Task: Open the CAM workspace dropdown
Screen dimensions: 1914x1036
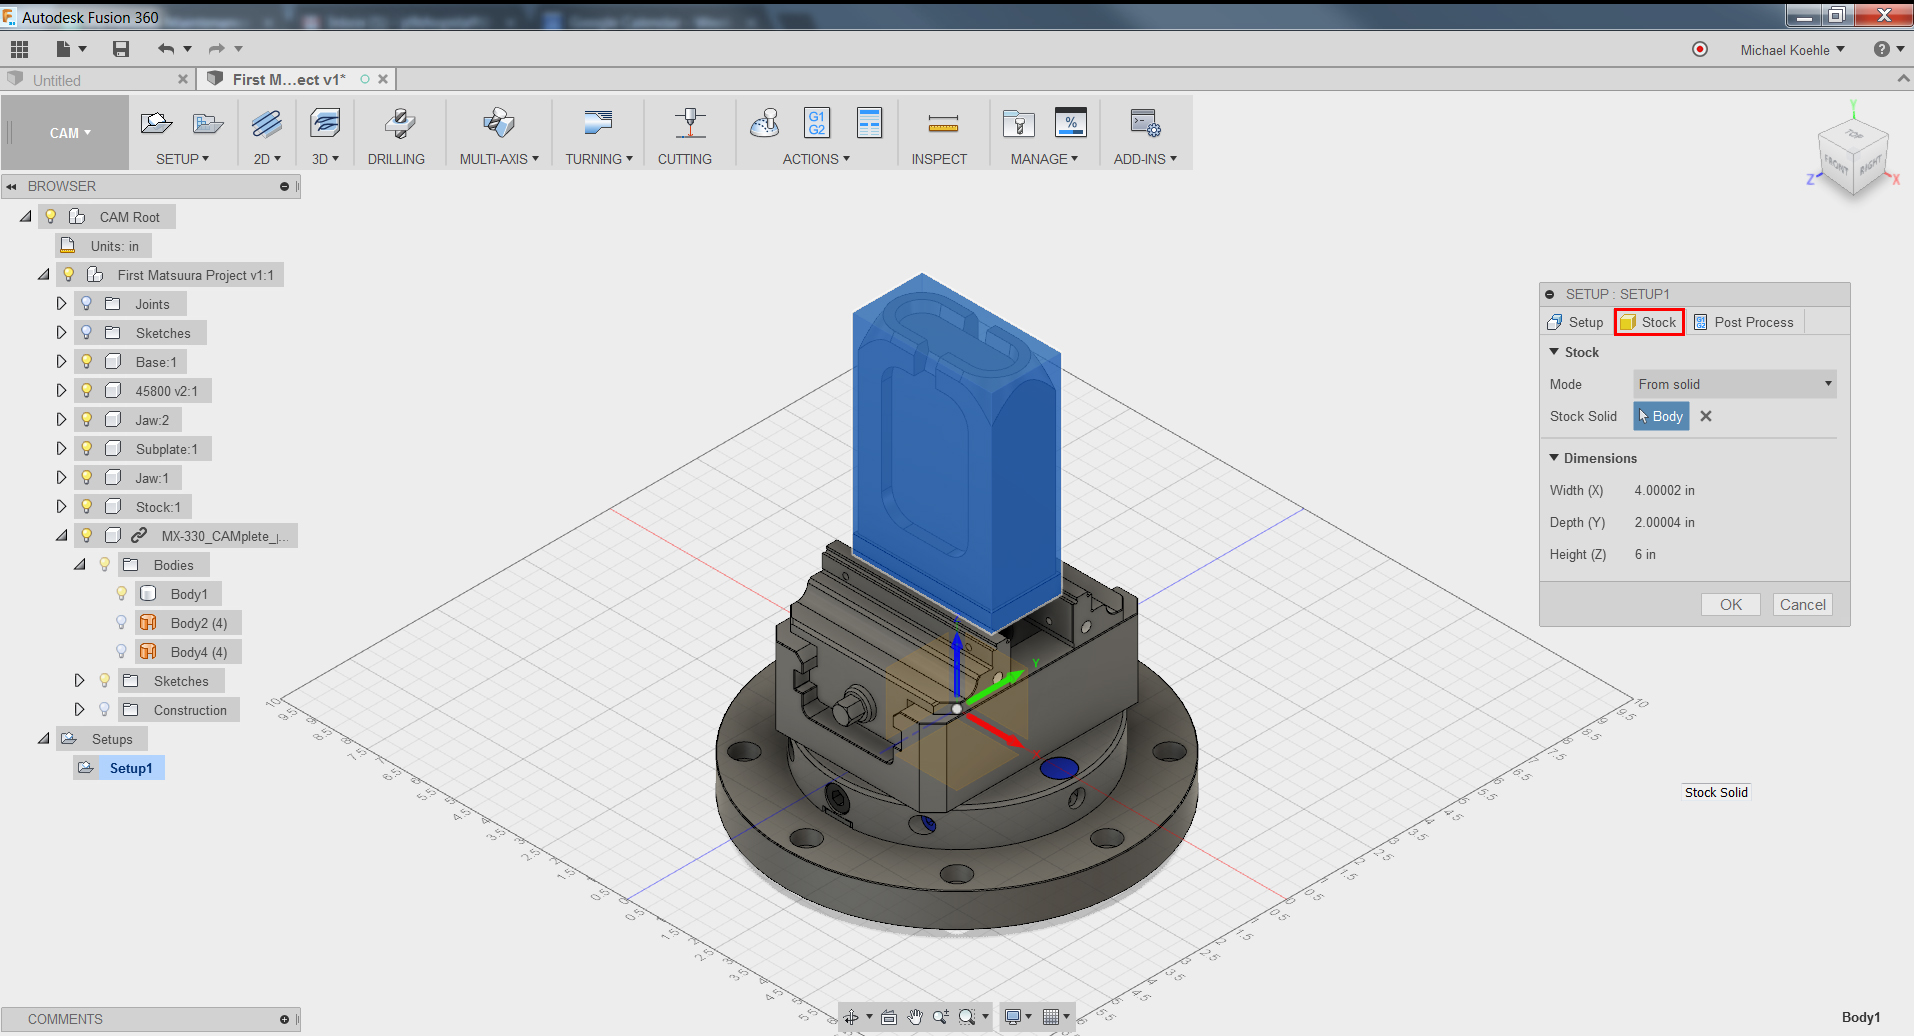Action: point(70,133)
